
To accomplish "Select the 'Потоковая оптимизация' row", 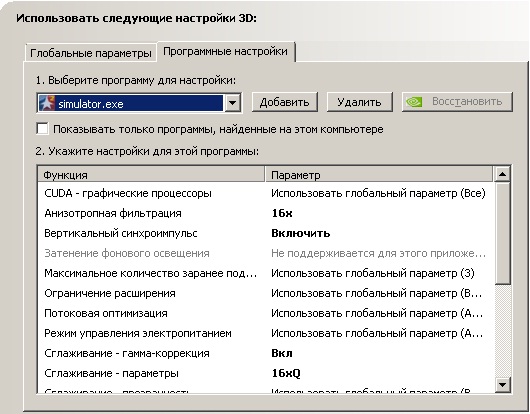I will pyautogui.click(x=265, y=313).
